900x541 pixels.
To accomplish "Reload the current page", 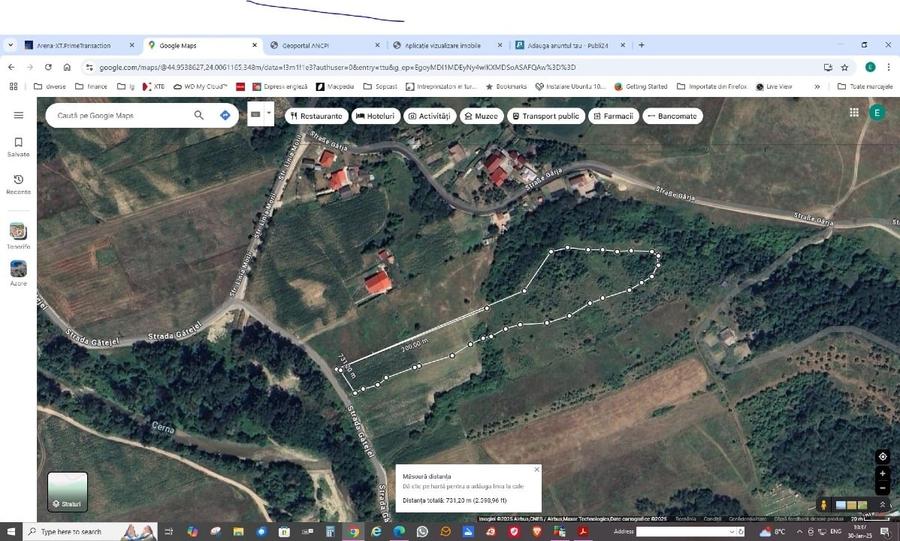I will click(48, 67).
